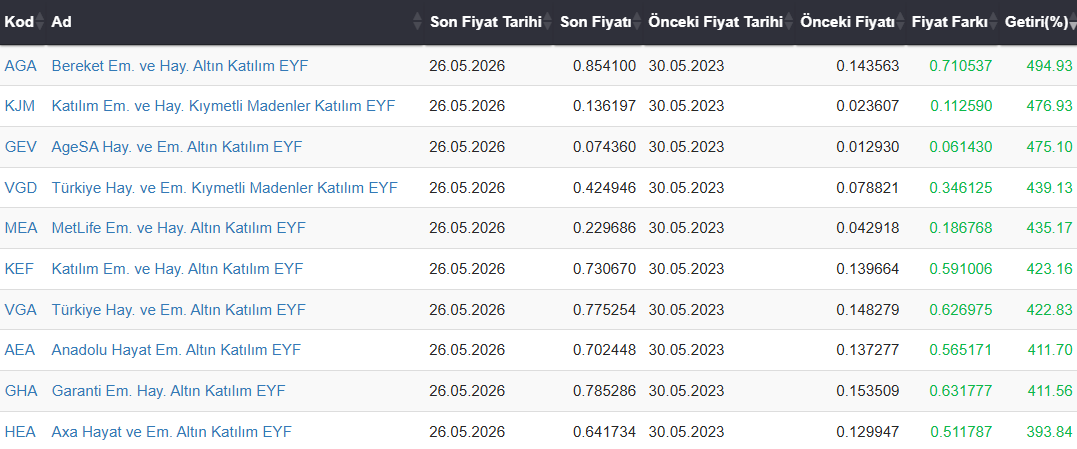This screenshot has width=1077, height=449.
Task: Open VGA fund code link
Action: (21, 310)
